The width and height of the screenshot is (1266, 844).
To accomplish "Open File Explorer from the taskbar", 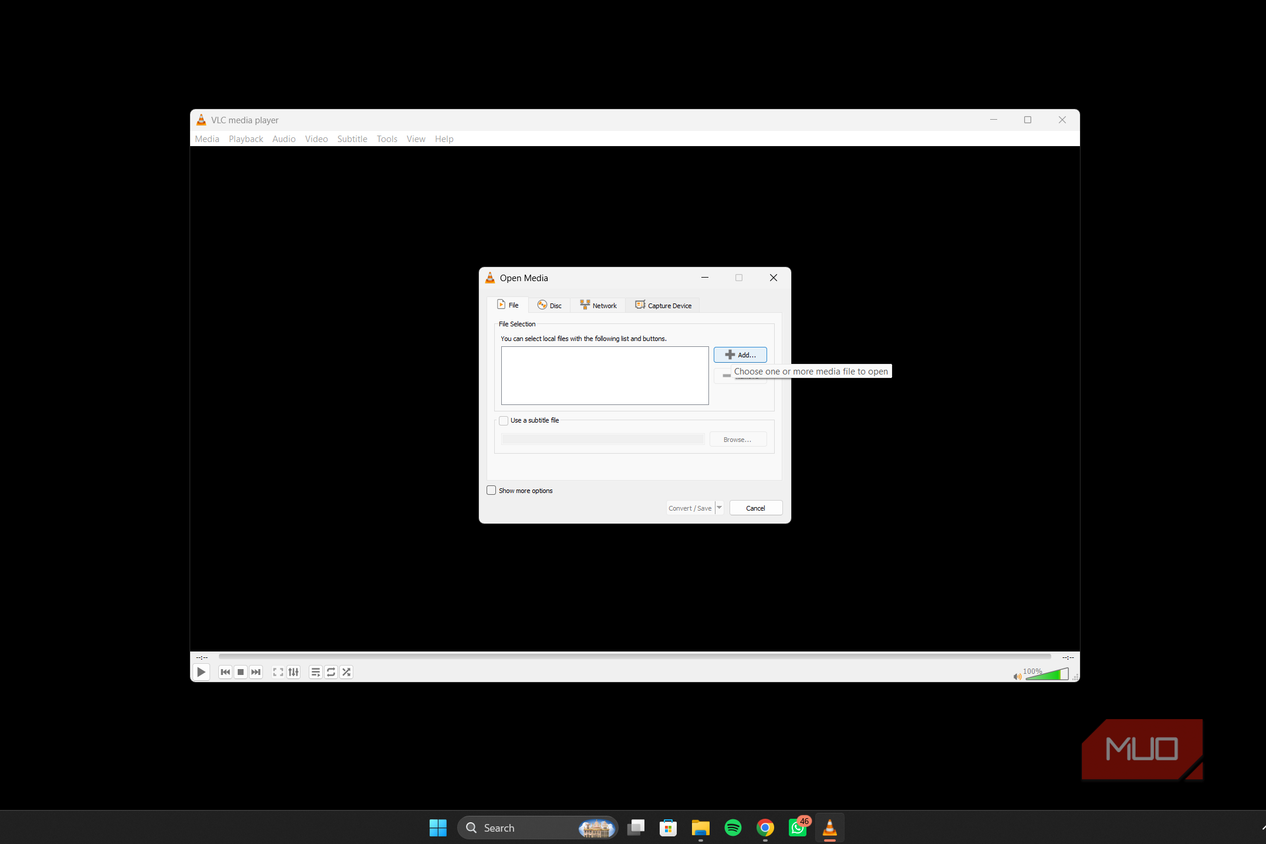I will tap(700, 827).
